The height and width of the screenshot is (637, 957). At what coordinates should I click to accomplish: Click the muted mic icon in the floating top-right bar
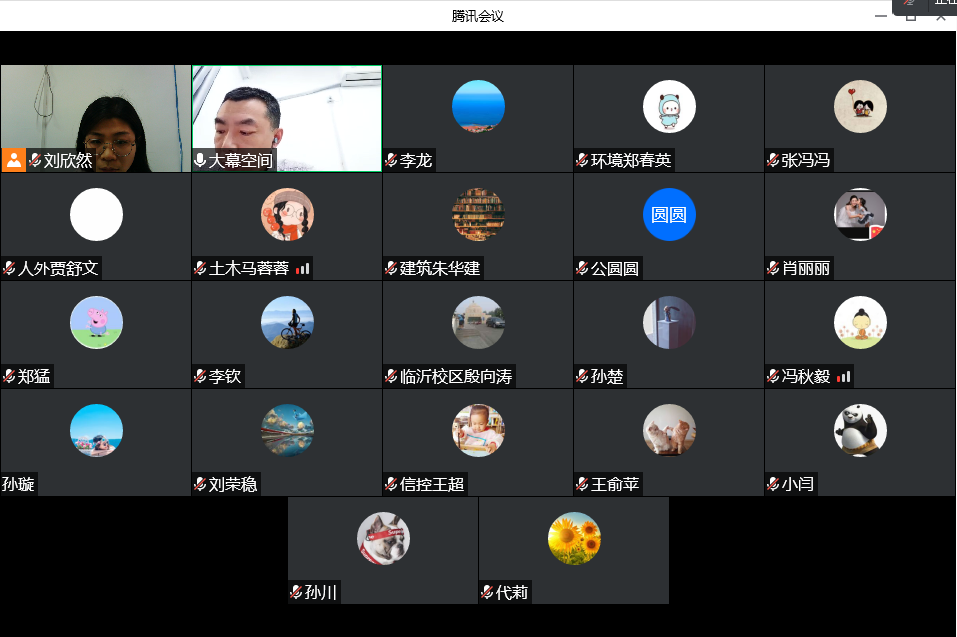[910, 4]
